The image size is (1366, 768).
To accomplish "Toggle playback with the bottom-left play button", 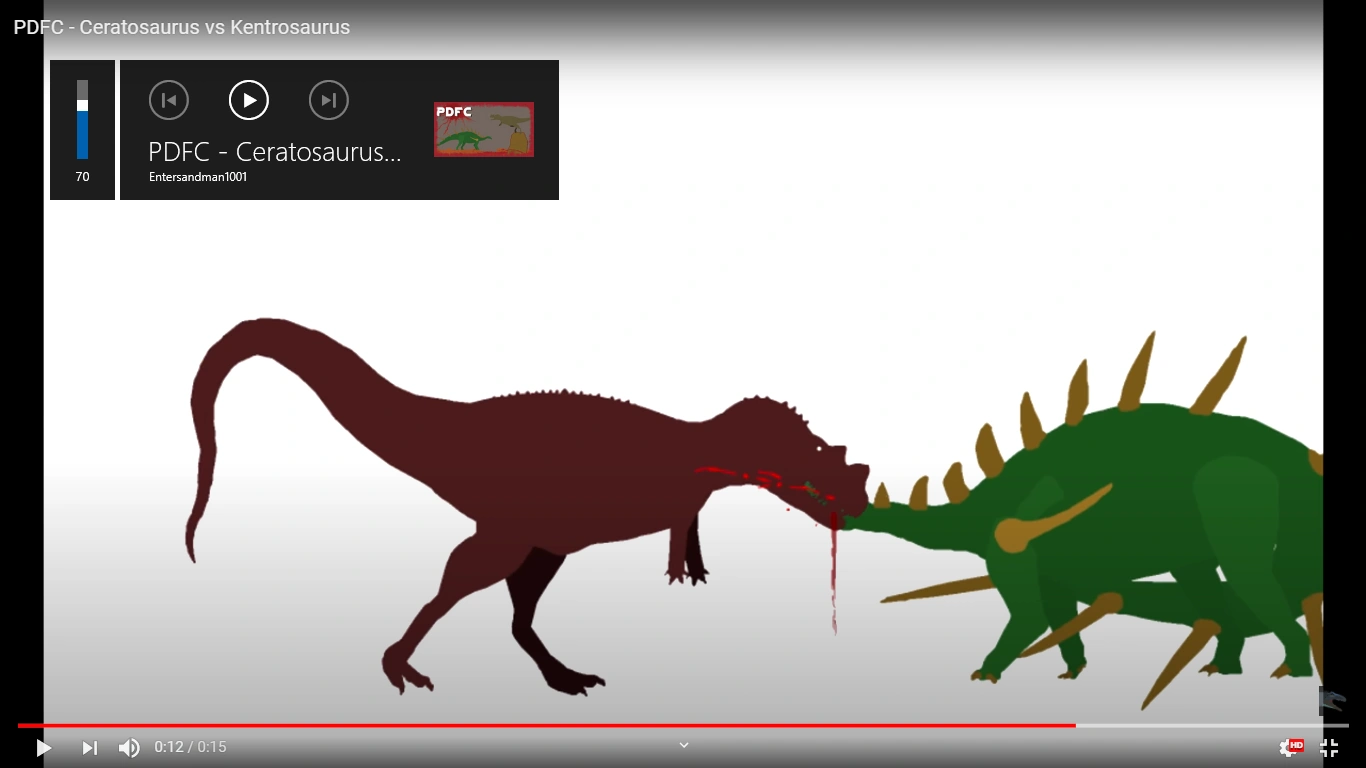I will pyautogui.click(x=44, y=747).
